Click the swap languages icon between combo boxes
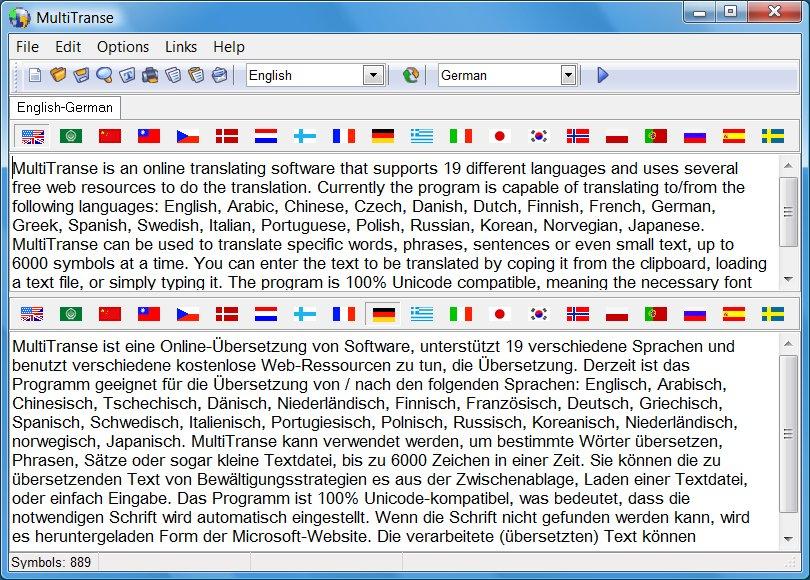The width and height of the screenshot is (810, 580). [x=411, y=75]
